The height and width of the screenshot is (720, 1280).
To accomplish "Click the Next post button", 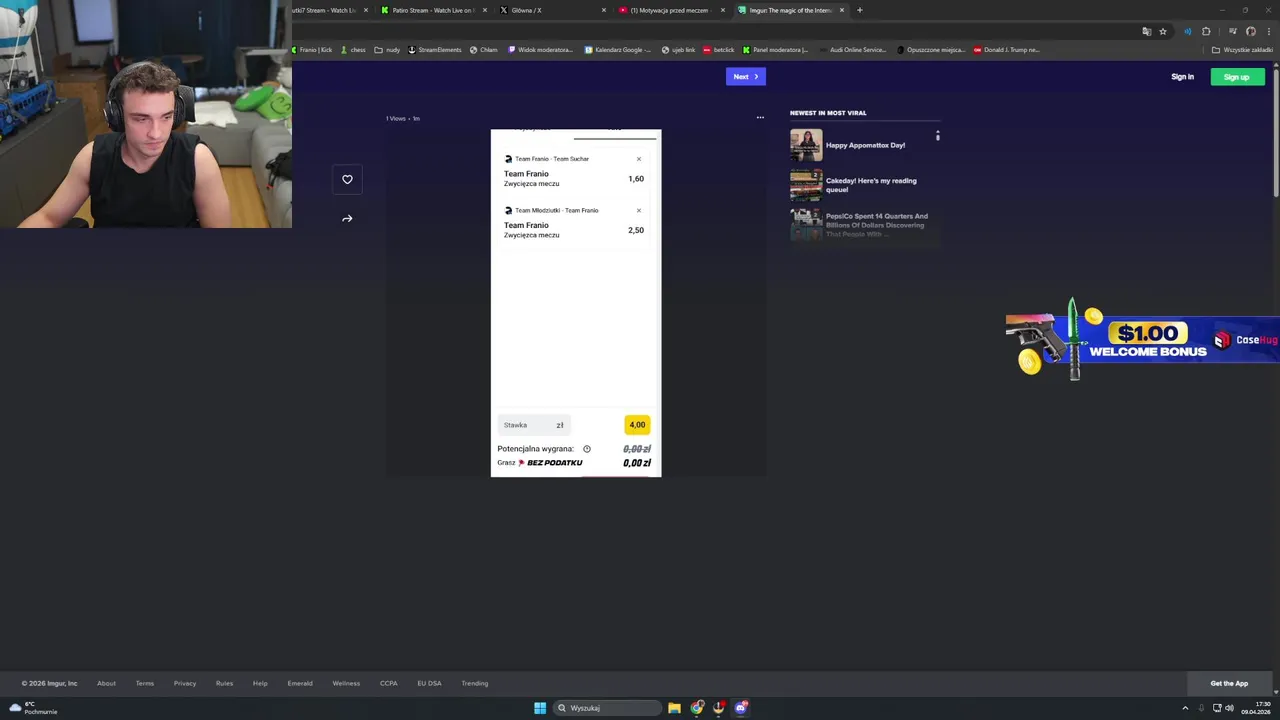I will click(746, 76).
